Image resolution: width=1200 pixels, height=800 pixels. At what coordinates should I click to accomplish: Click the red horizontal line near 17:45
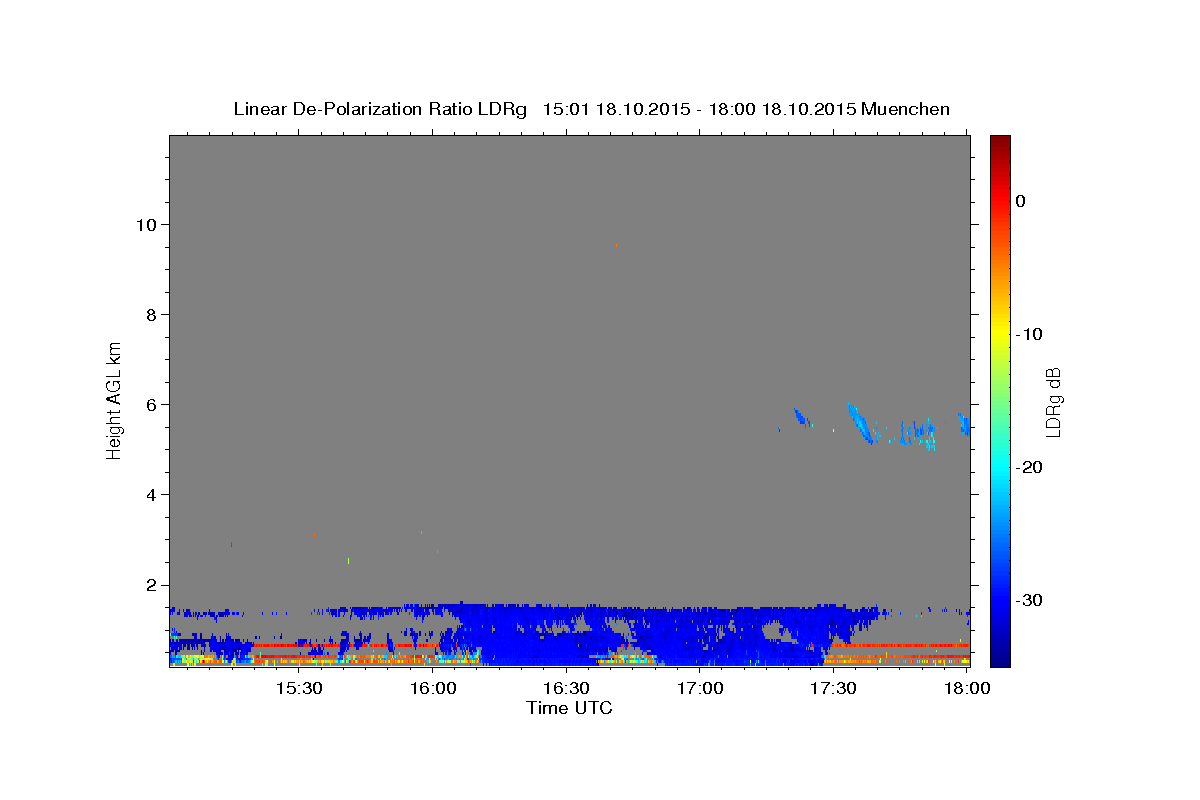coord(900,645)
